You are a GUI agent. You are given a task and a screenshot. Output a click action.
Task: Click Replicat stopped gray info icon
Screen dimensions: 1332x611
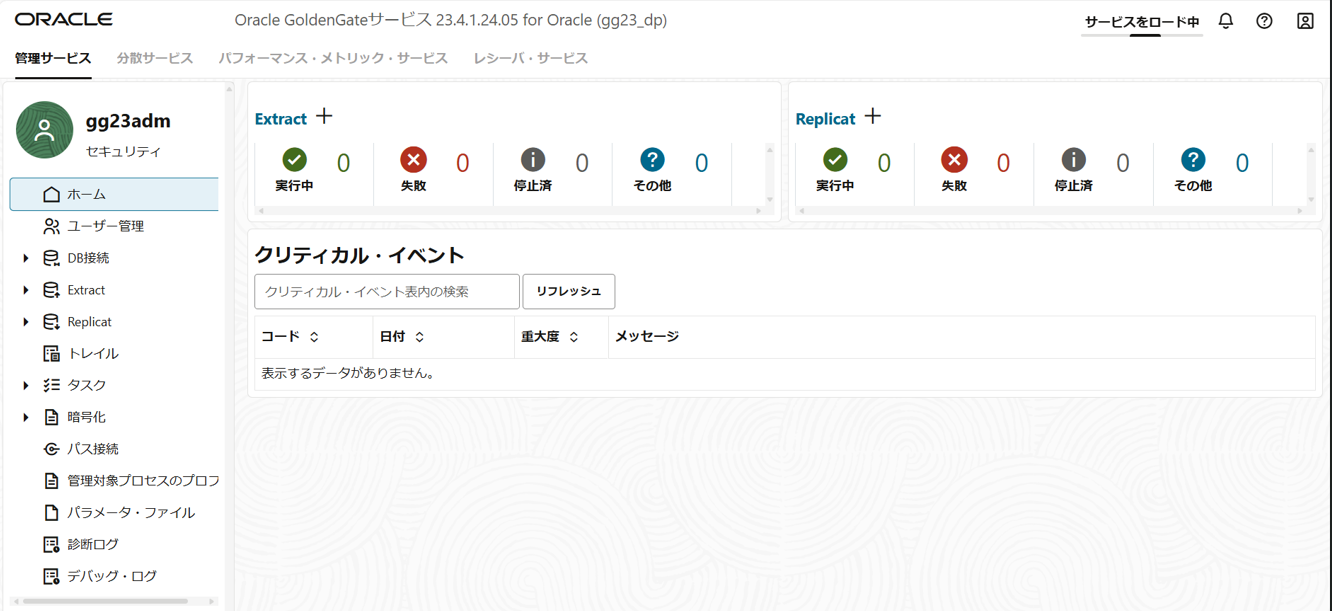[1074, 160]
